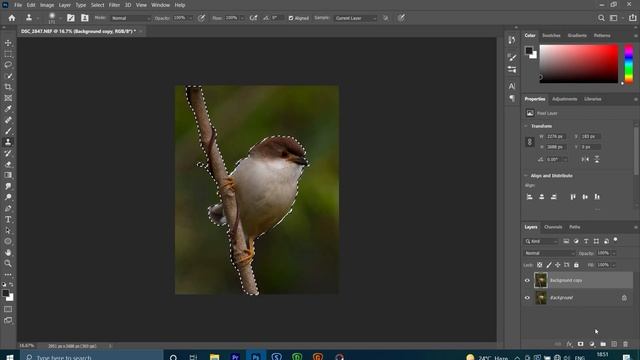The height and width of the screenshot is (360, 640).
Task: Collapse the Transform section
Action: 526,126
